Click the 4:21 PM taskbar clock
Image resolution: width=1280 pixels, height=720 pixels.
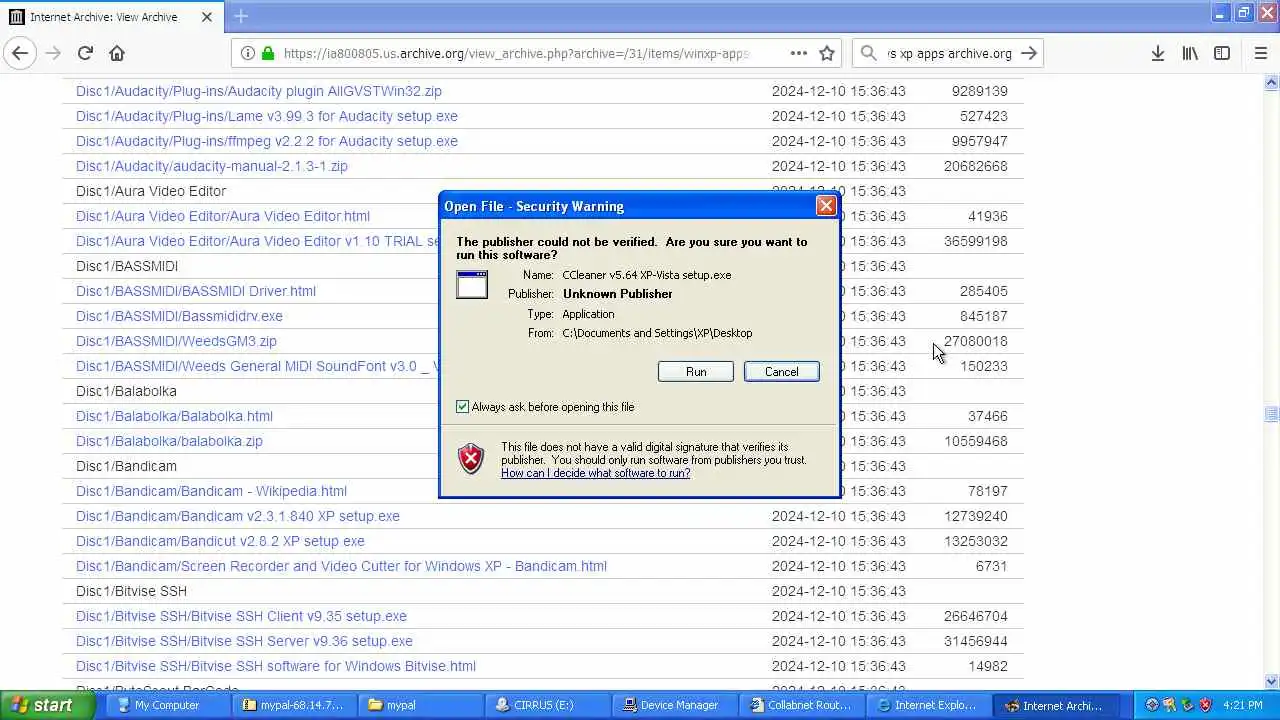tap(1243, 705)
